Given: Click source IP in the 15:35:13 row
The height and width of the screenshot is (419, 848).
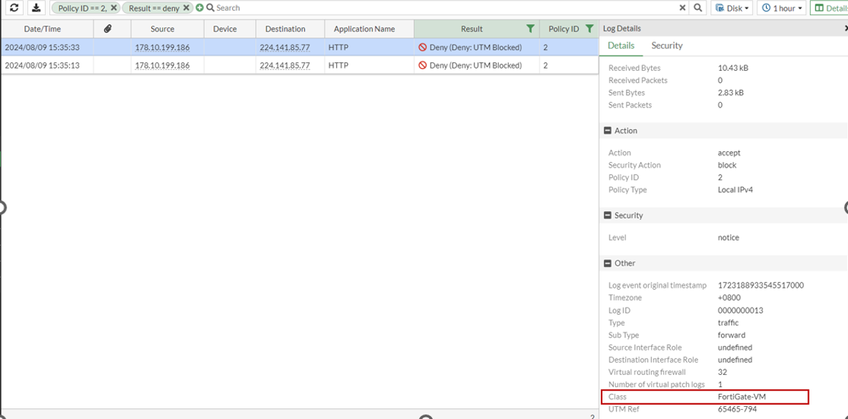Looking at the screenshot, I should coord(162,65).
